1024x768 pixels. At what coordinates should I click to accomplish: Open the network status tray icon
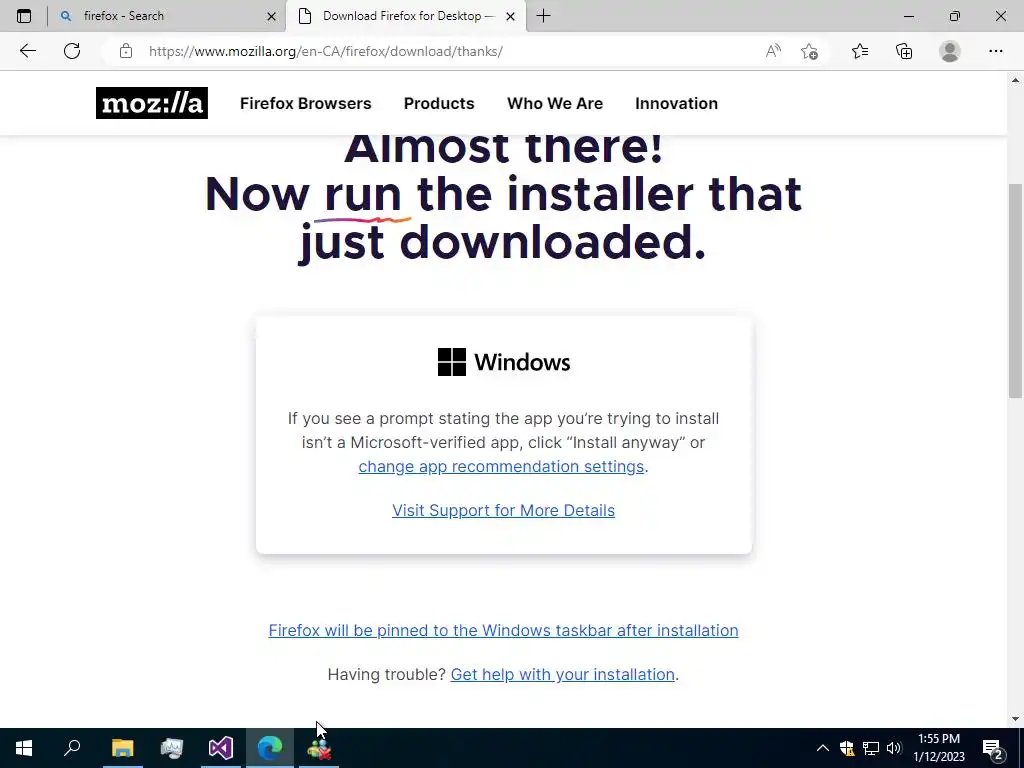pos(871,748)
